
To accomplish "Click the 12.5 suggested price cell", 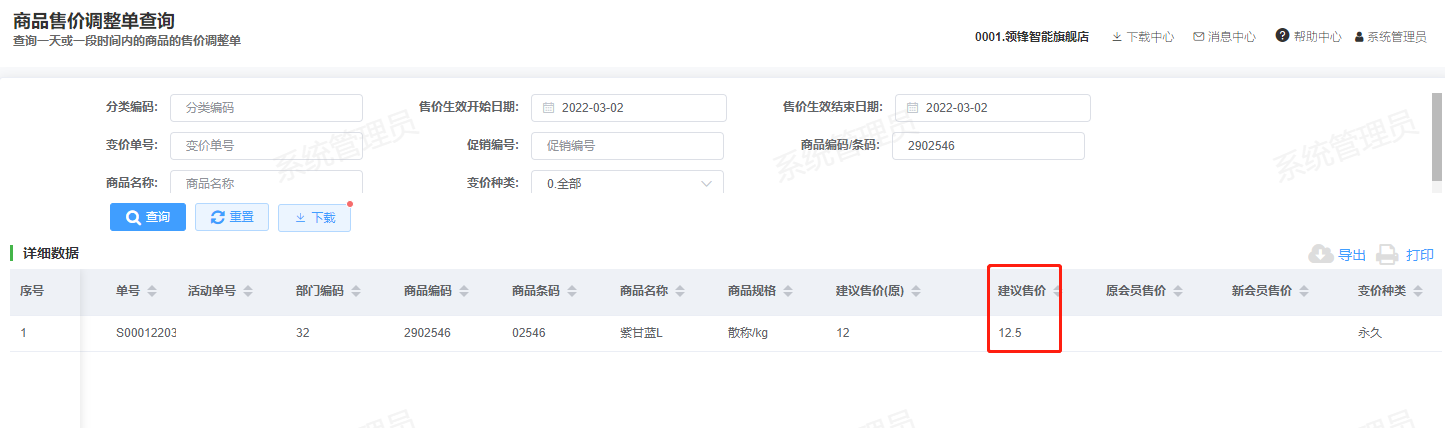I will pos(1009,333).
